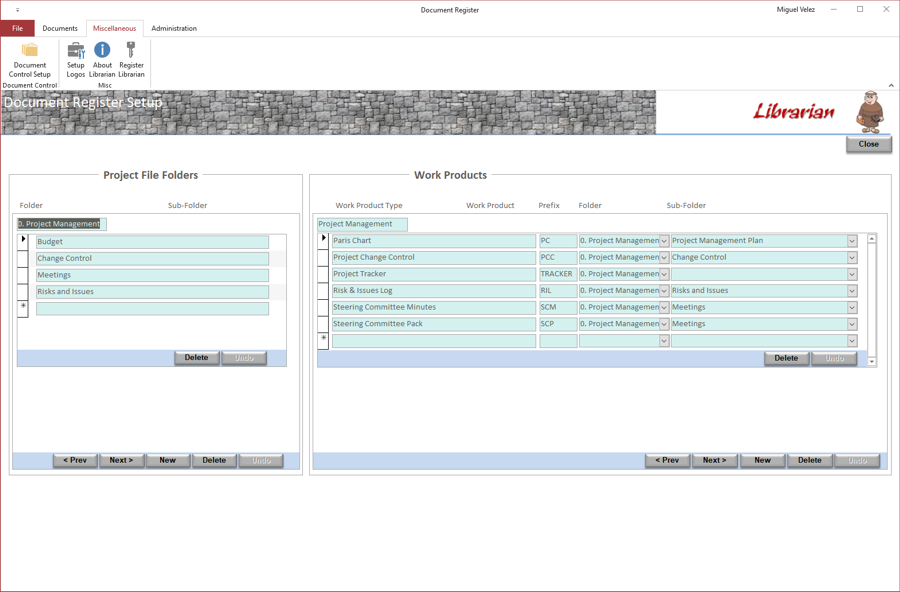Open Sub-Folder dropdown for Steering Committee Minutes
This screenshot has width=900, height=592.
pos(852,308)
